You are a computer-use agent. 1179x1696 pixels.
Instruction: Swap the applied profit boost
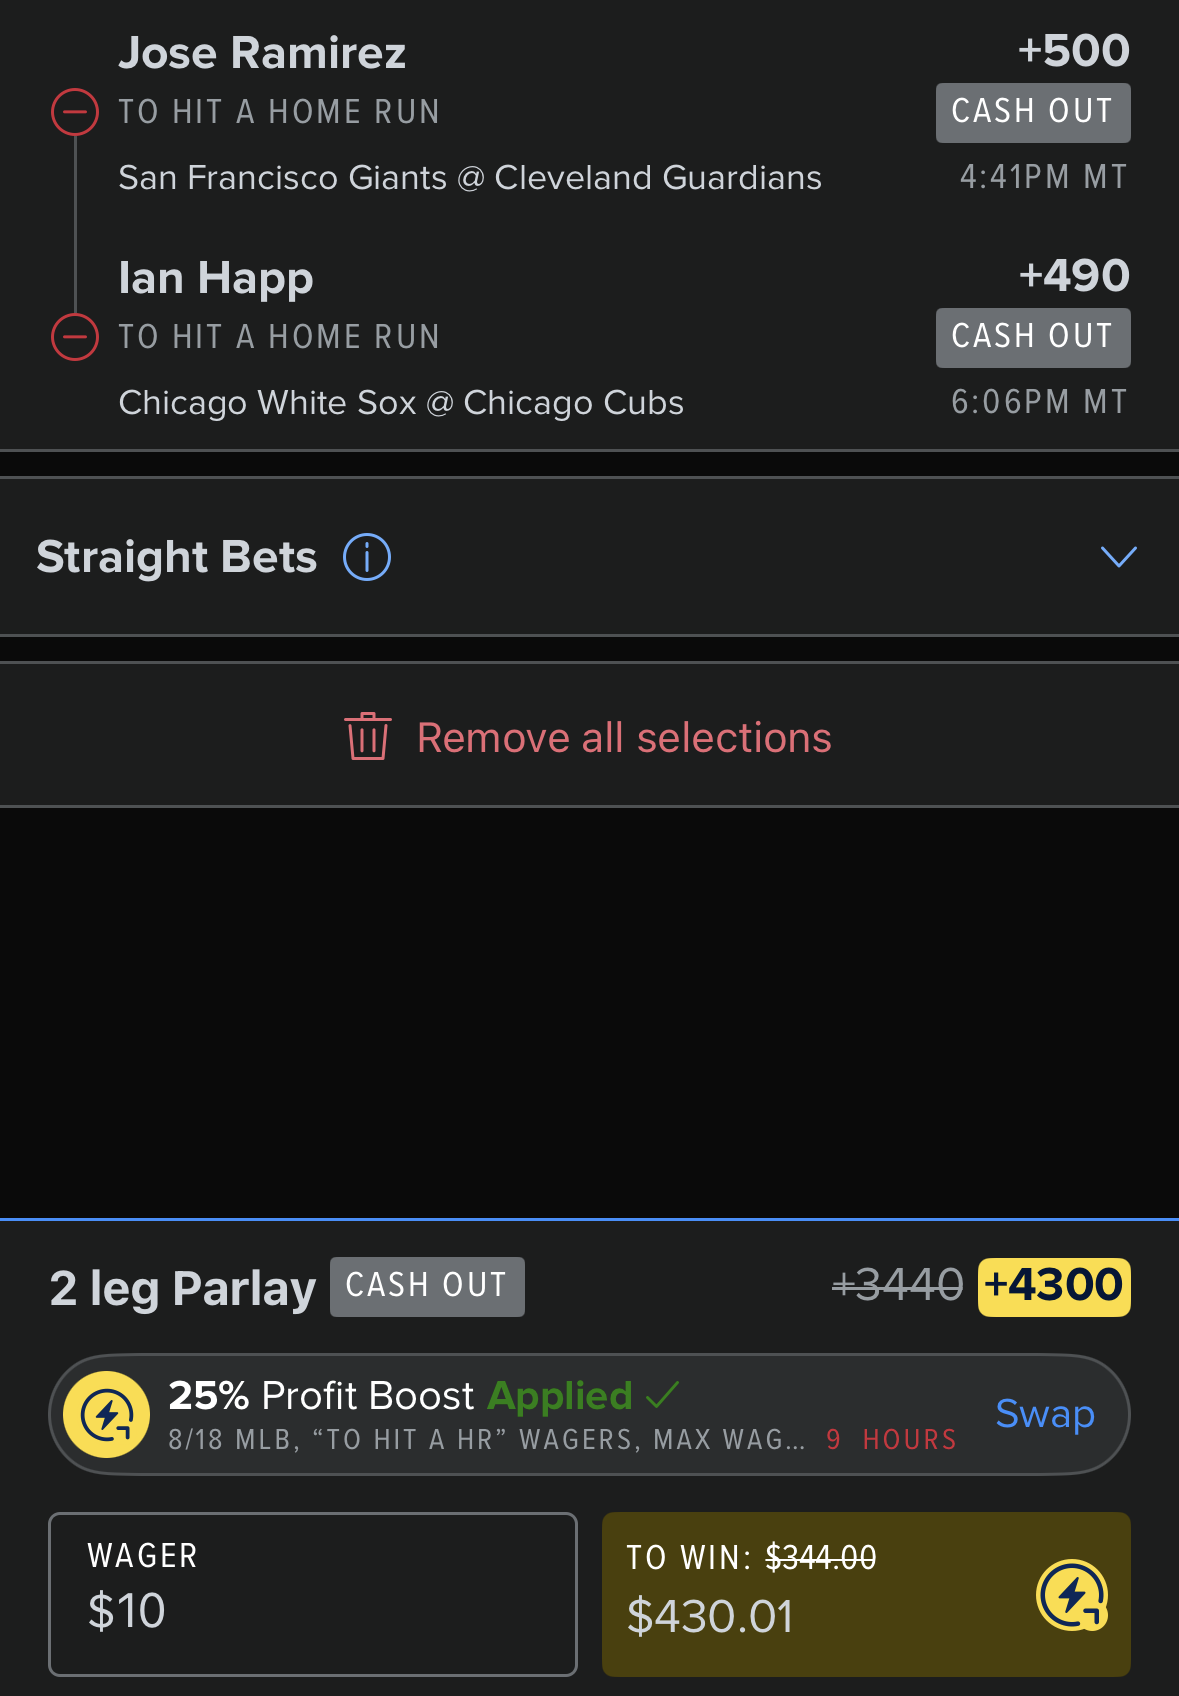point(1045,1413)
